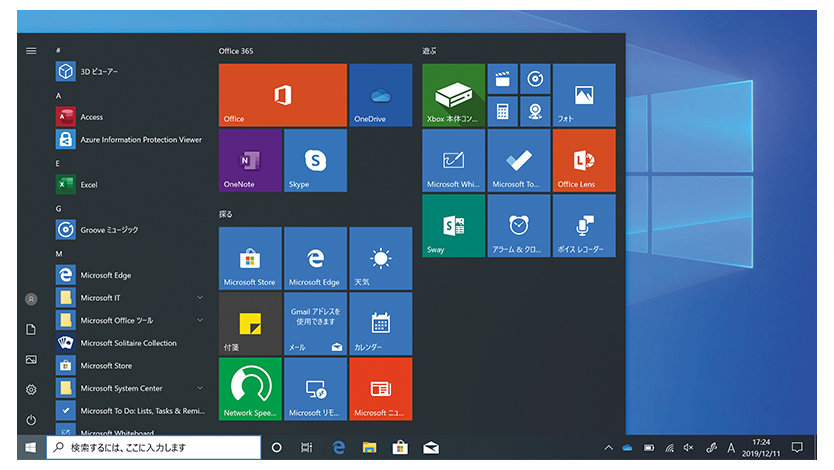The width and height of the screenshot is (834, 470).
Task: Open the Camera small tile
Action: pyautogui.click(x=535, y=112)
